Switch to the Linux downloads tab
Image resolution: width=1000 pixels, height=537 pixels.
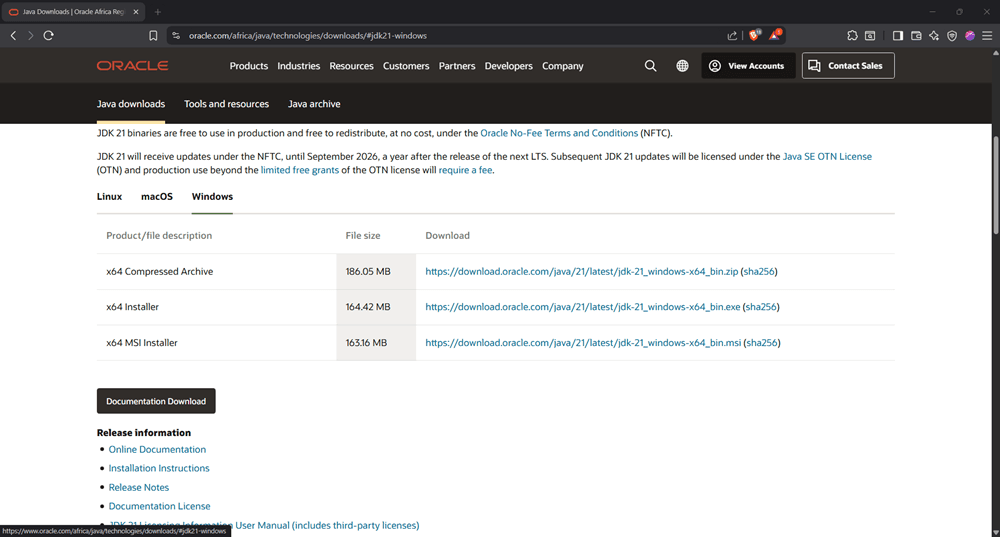point(109,197)
